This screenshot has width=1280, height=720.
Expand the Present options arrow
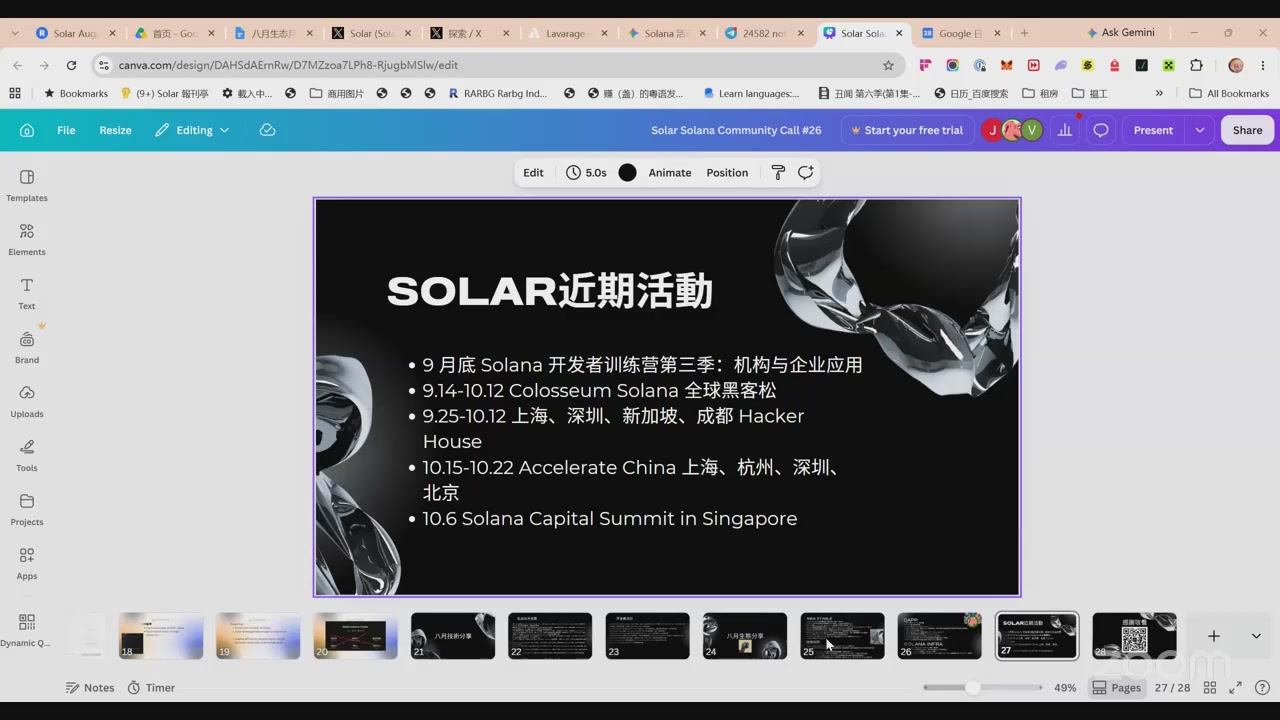point(1199,130)
